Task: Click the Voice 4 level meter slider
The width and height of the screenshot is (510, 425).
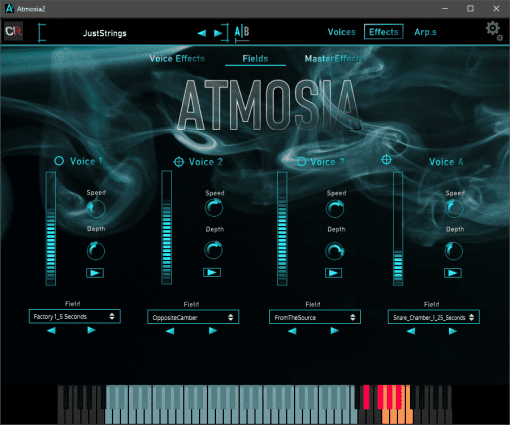Action: pos(398,229)
